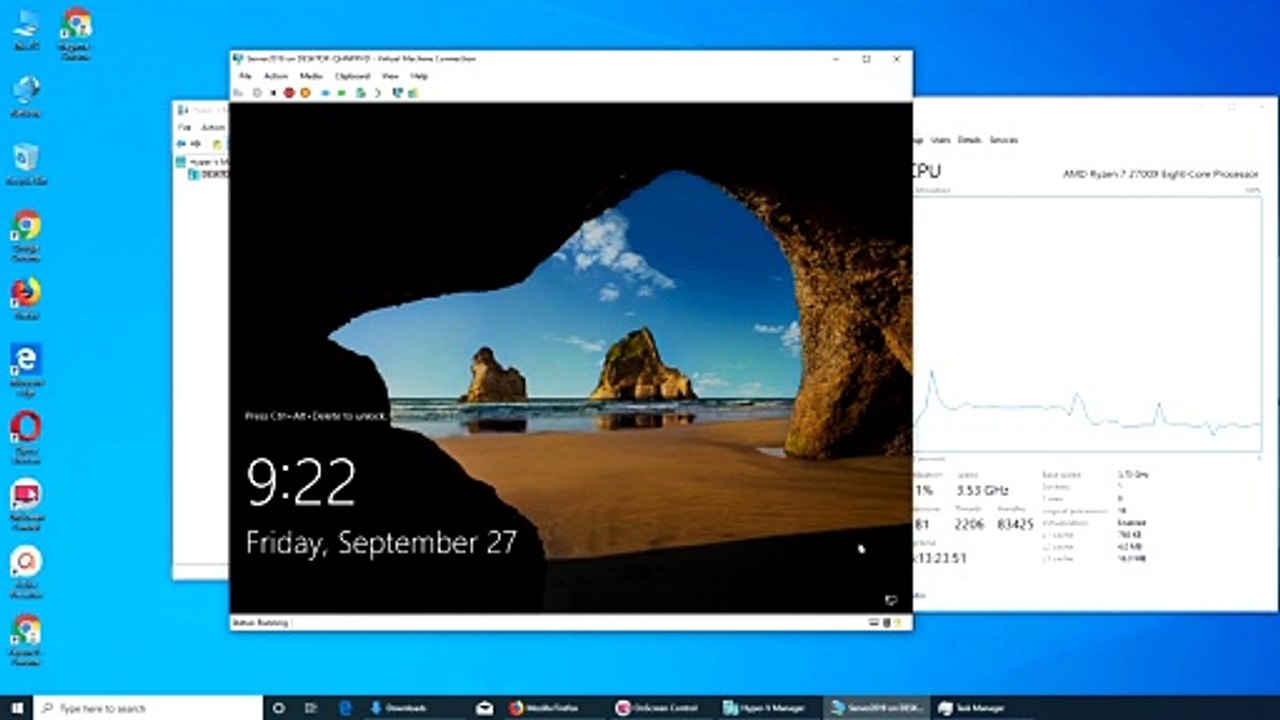1280x720 pixels.
Task: Click 'Press Ctrl+Alt+Delete to unlock' text
Action: (315, 415)
